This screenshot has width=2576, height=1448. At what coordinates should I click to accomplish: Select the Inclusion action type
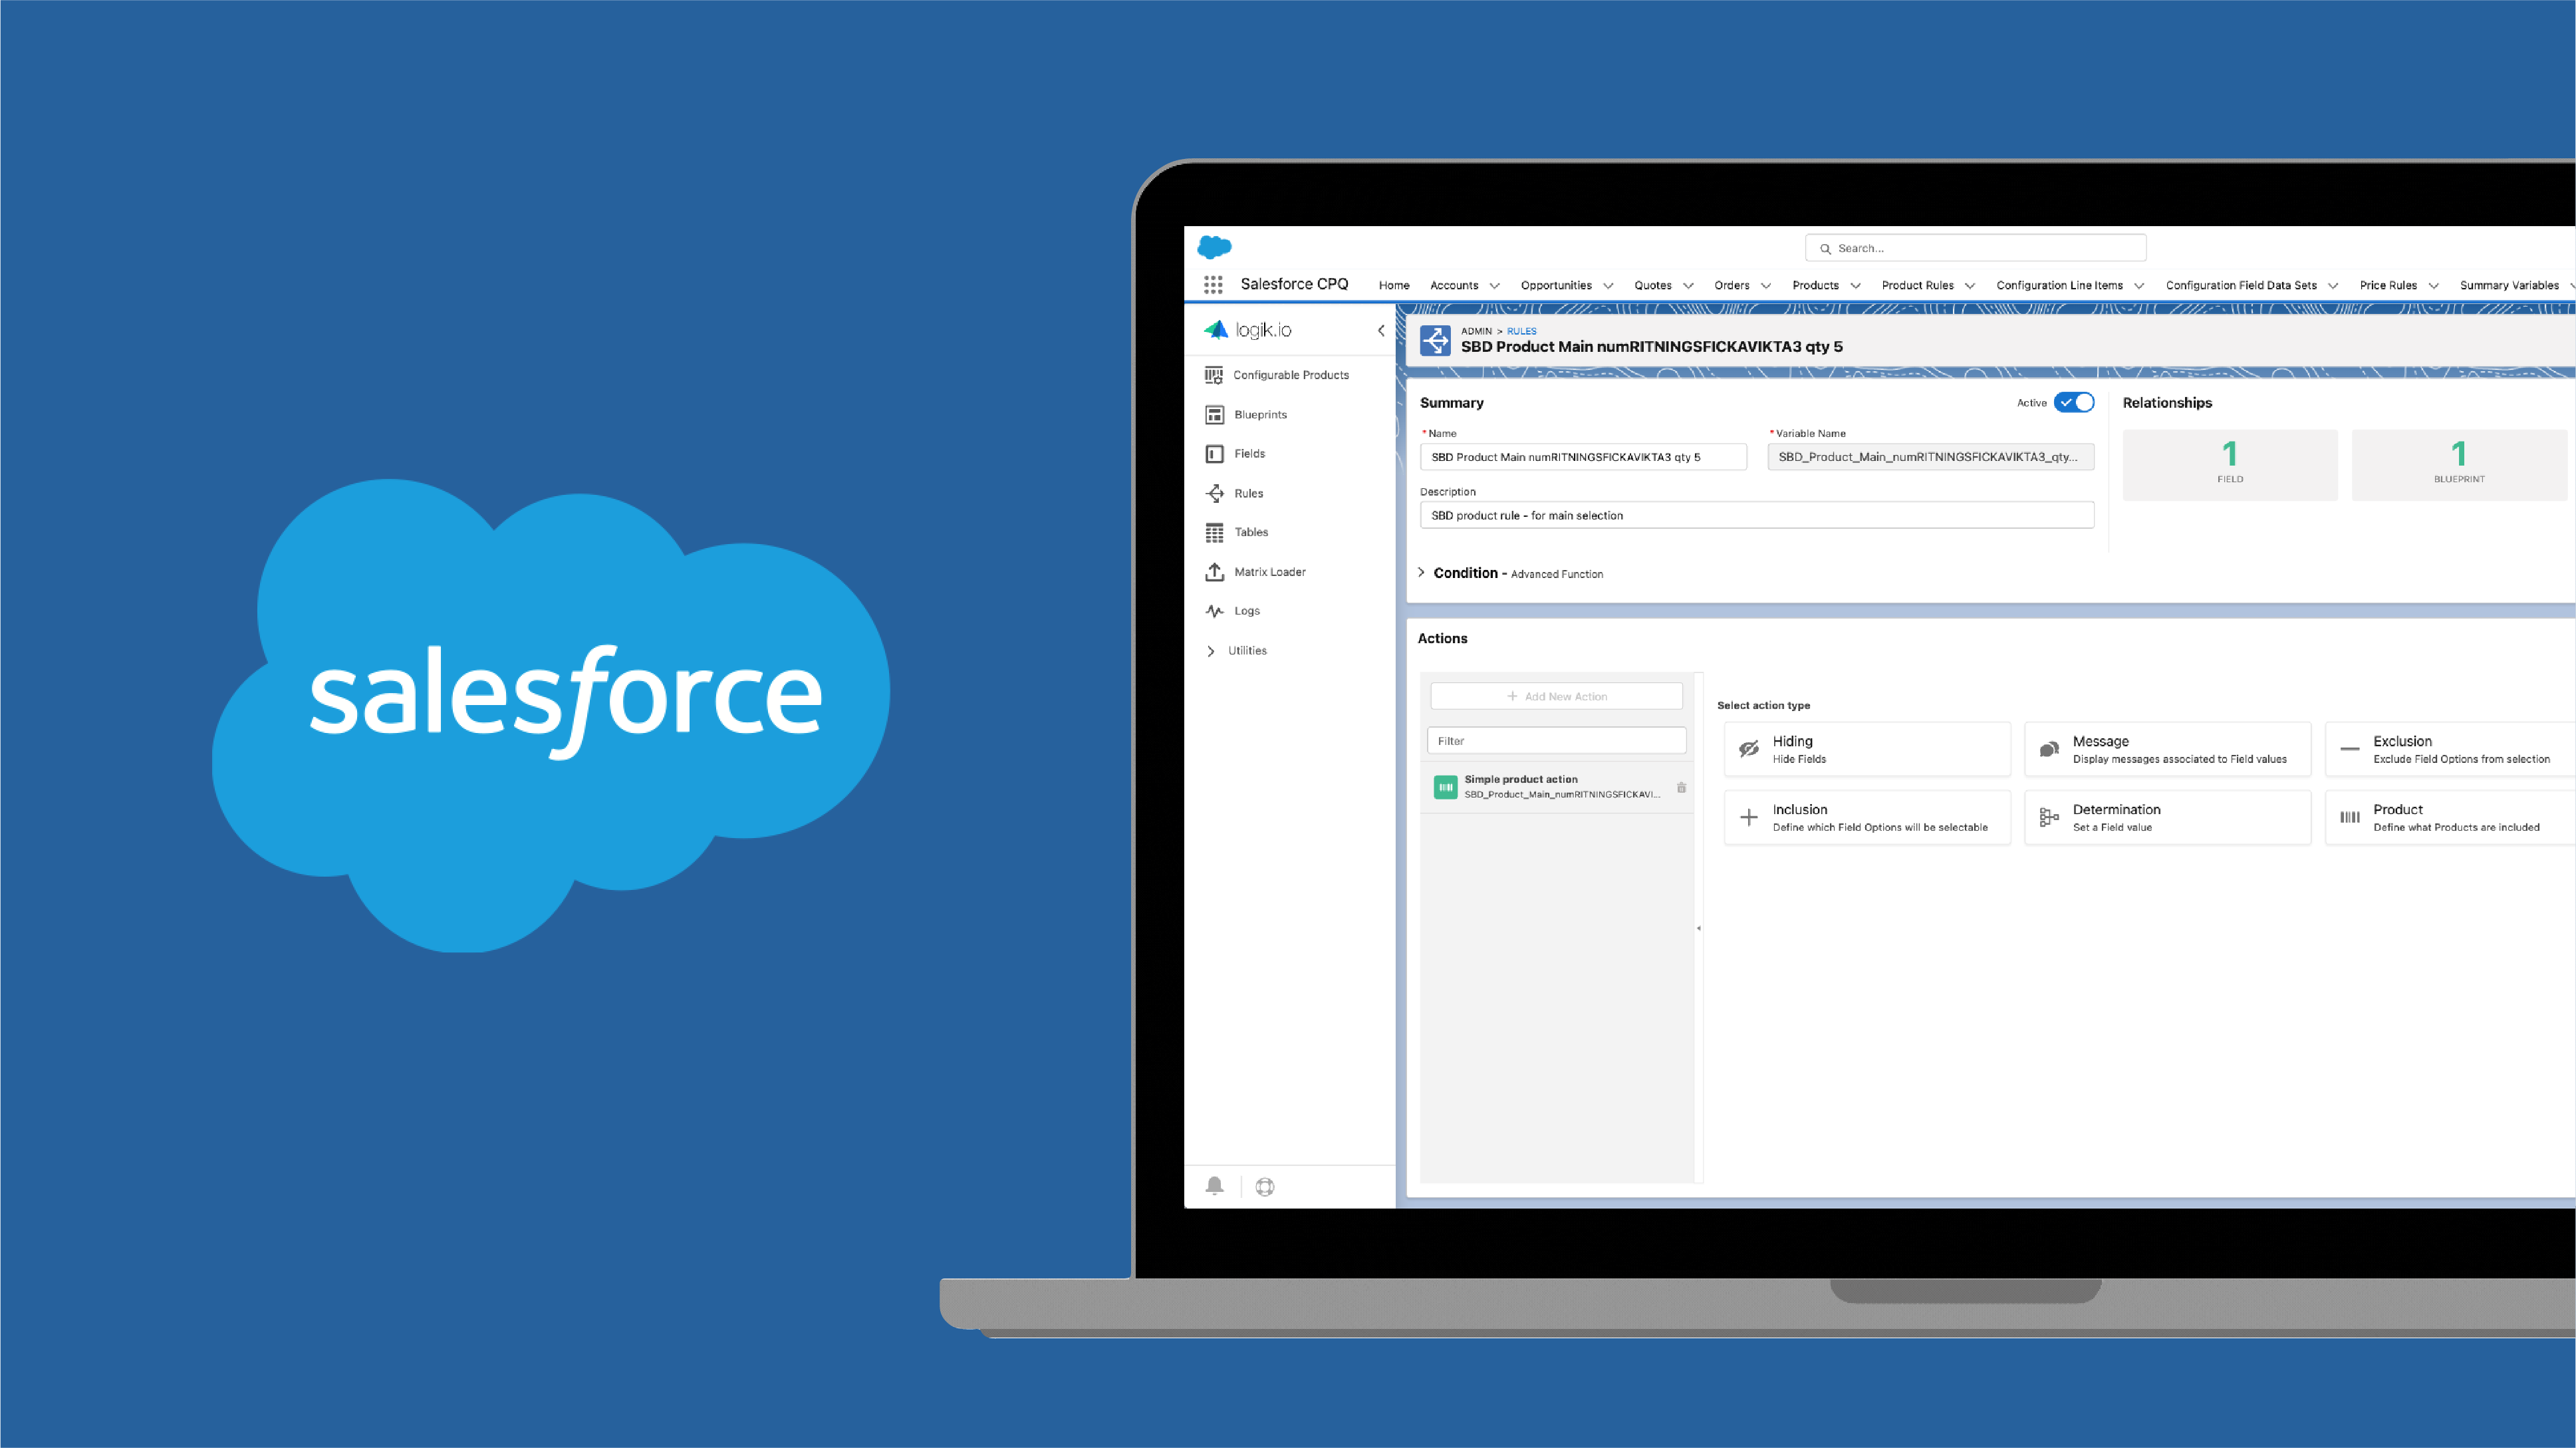1867,817
